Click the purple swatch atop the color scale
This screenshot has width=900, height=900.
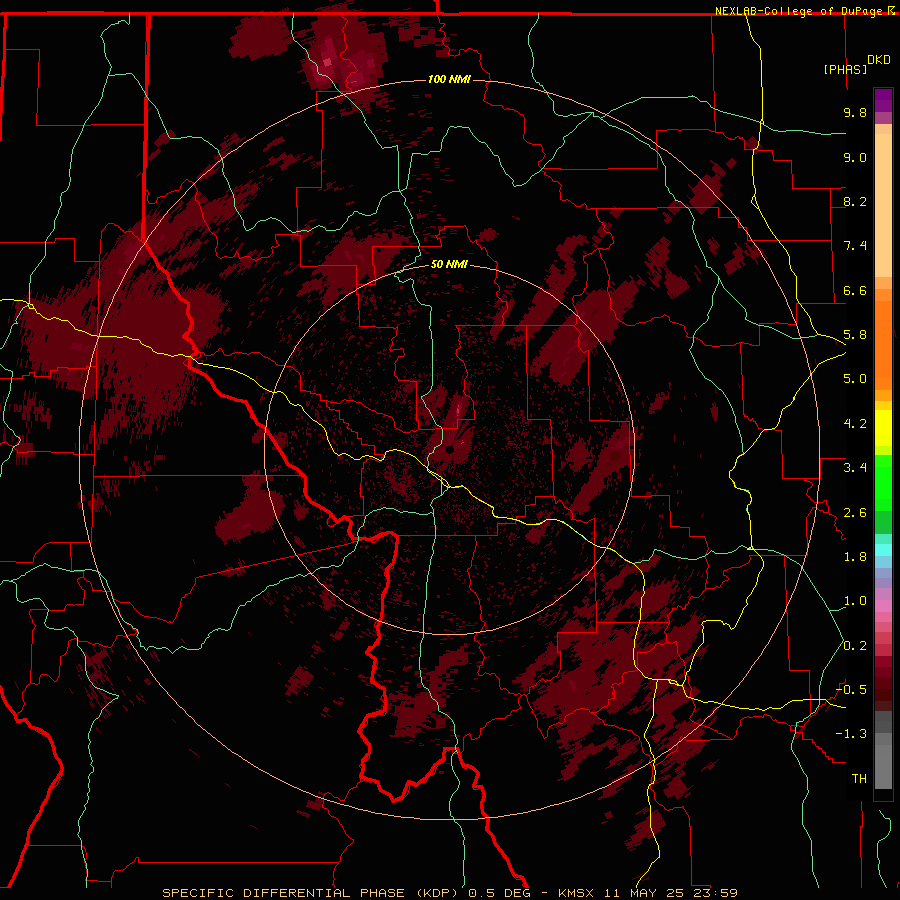883,100
